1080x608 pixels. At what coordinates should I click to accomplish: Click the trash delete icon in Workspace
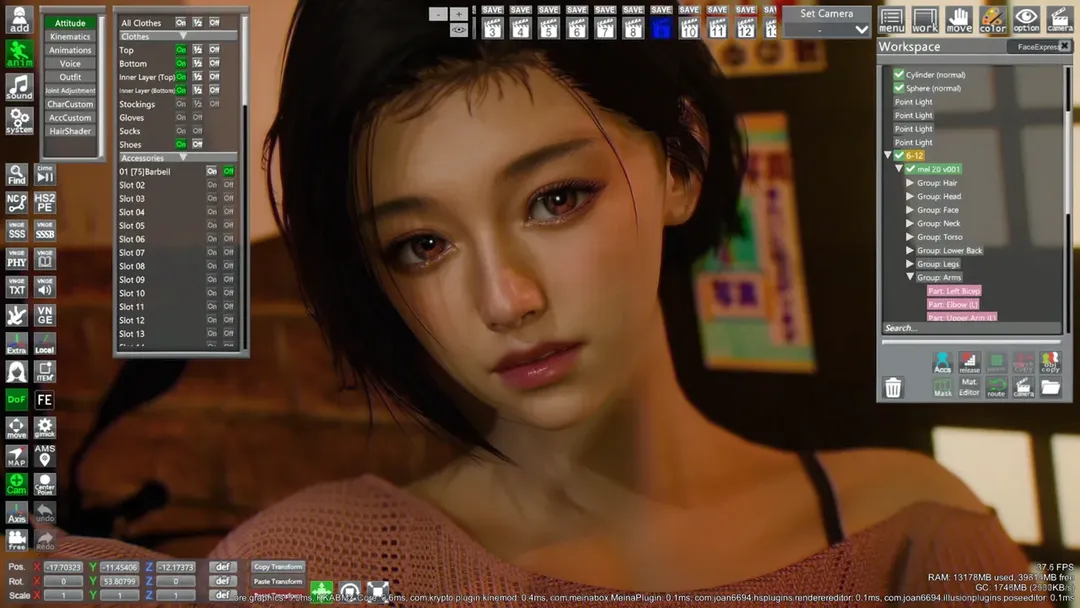tap(893, 388)
